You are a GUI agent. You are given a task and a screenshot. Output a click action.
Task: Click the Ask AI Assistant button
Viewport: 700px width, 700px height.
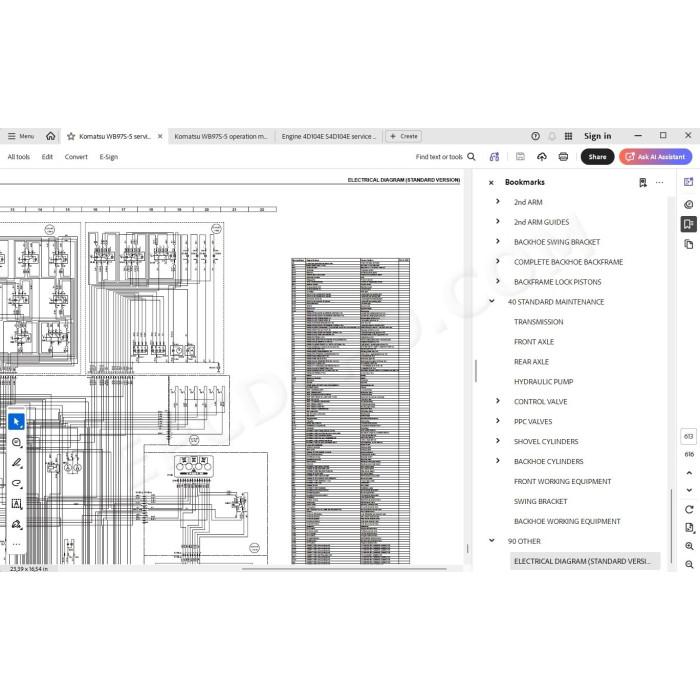[655, 157]
